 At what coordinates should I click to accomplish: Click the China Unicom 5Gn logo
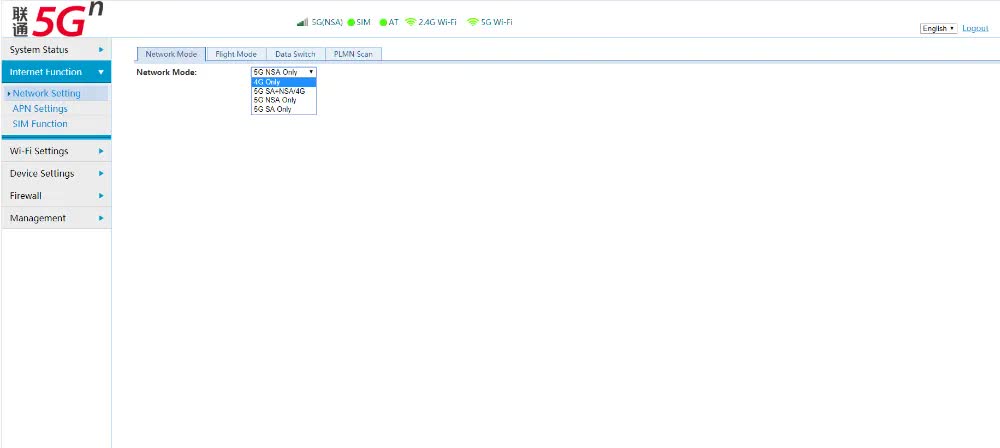coord(57,20)
